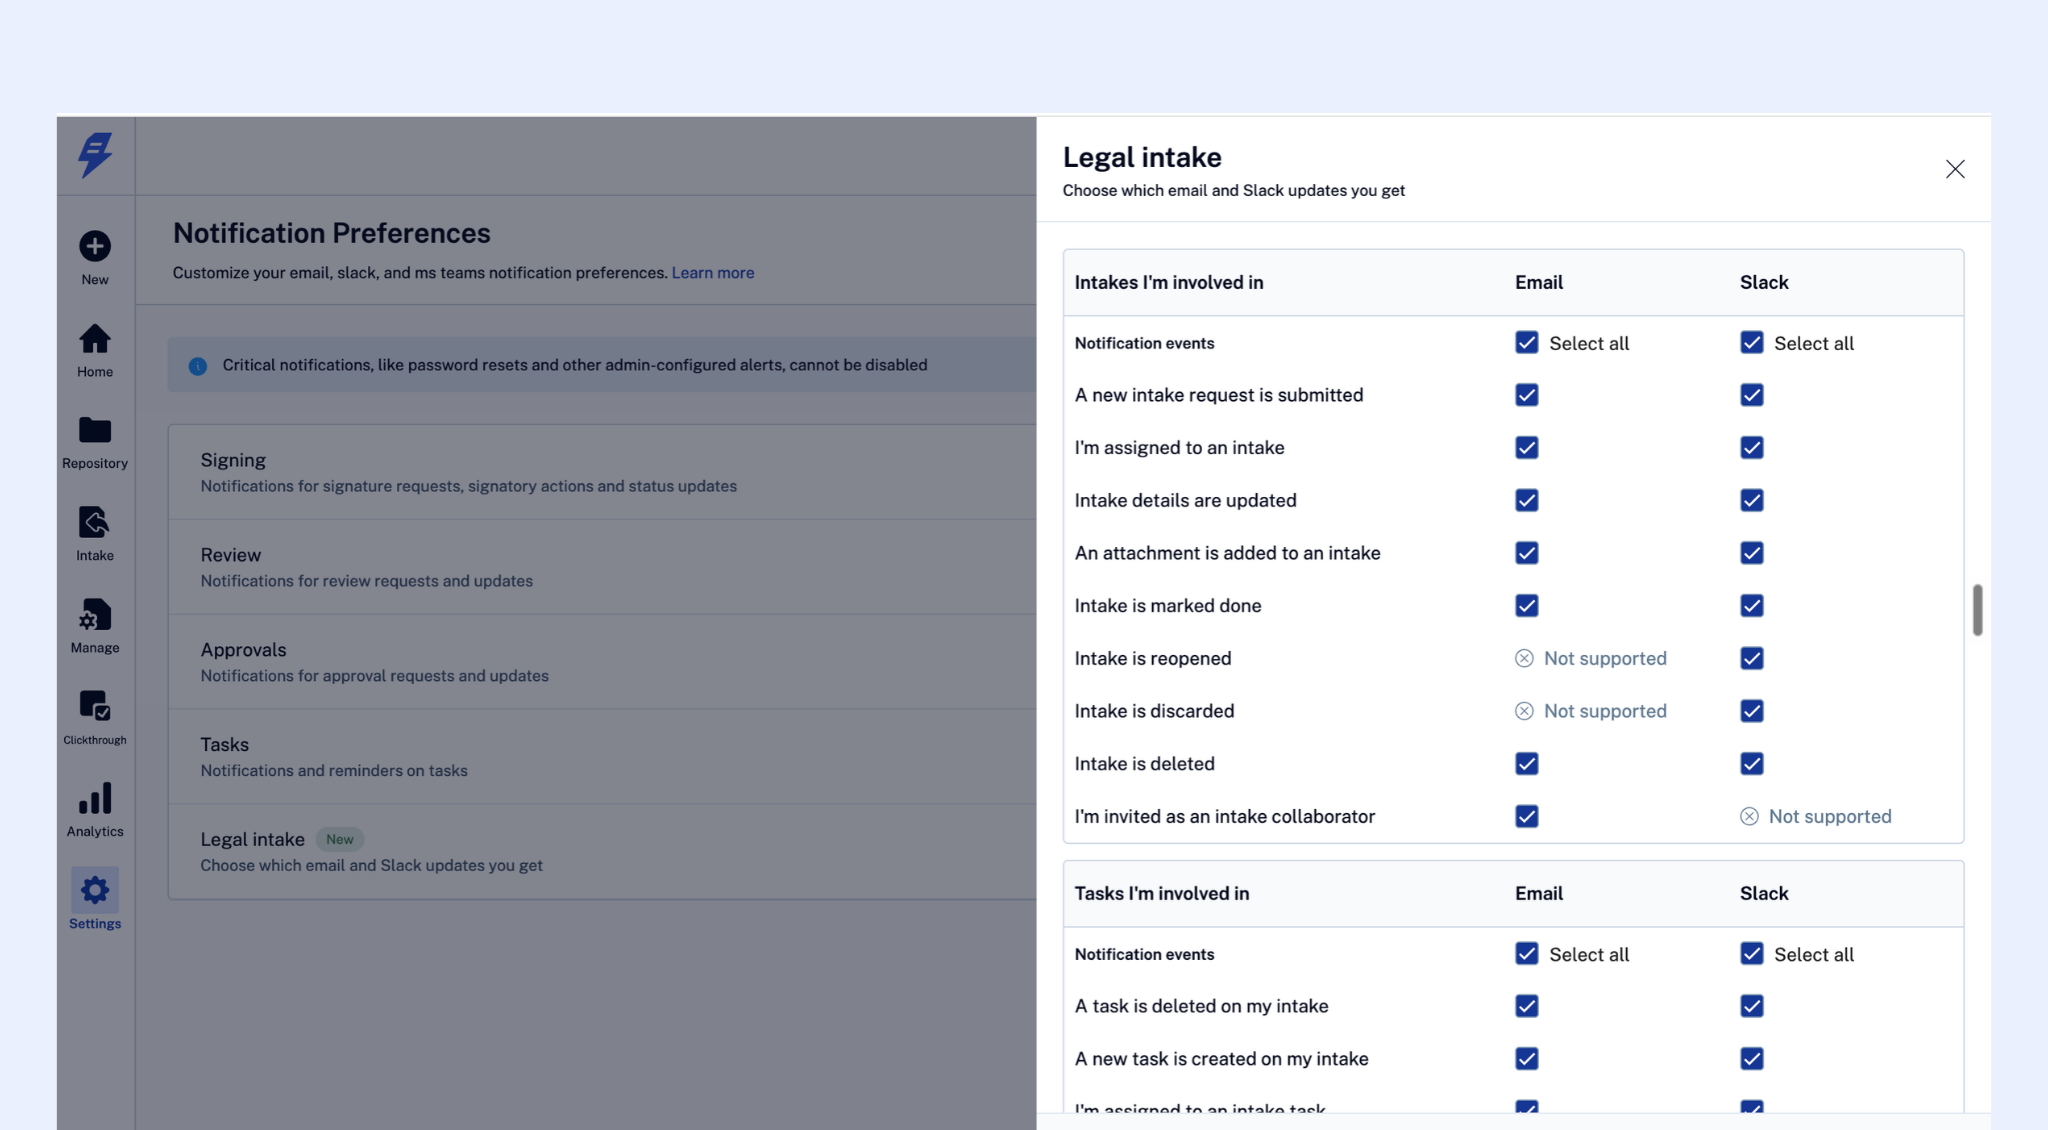
Task: Follow the Learn more link
Action: (713, 273)
